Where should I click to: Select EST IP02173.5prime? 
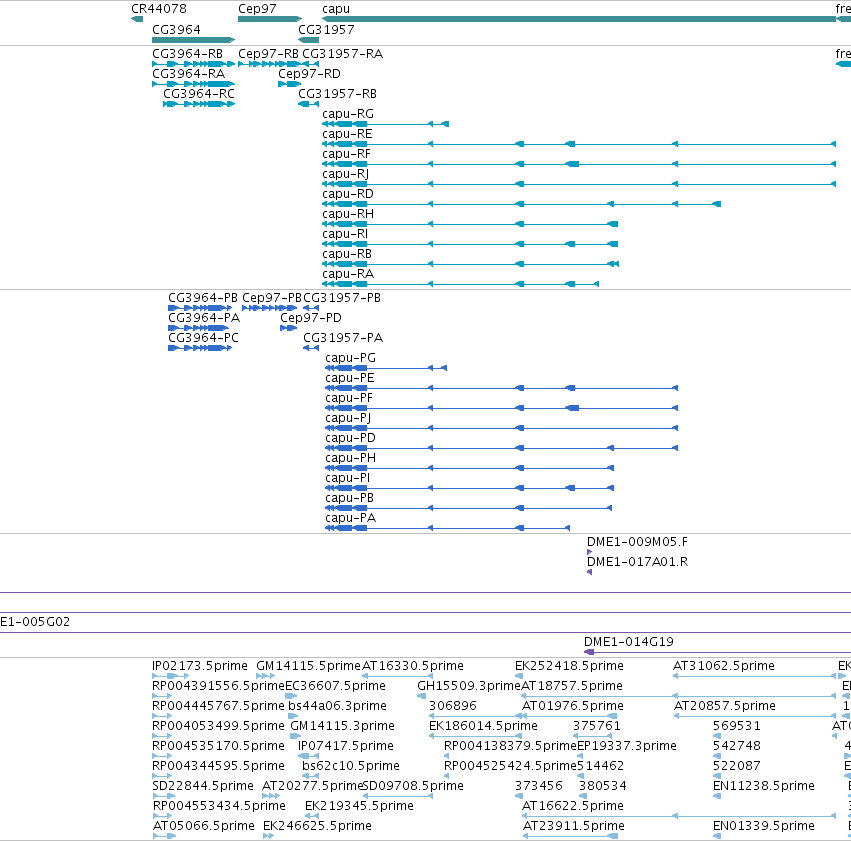pos(170,676)
